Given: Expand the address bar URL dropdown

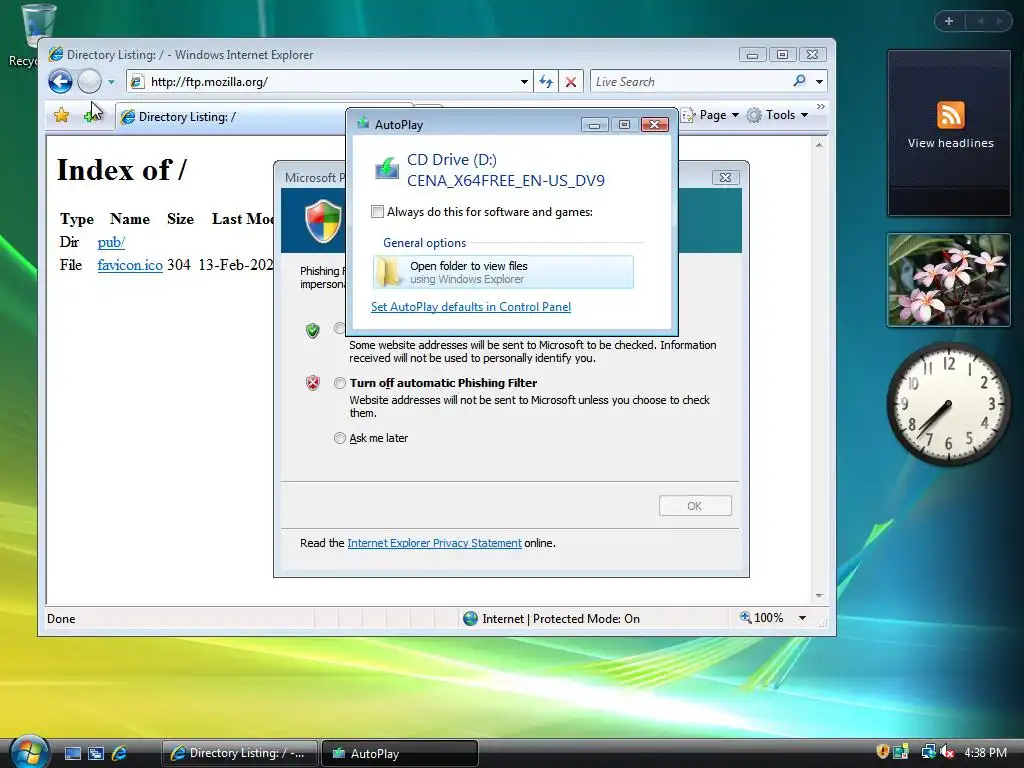Looking at the screenshot, I should pyautogui.click(x=524, y=82).
